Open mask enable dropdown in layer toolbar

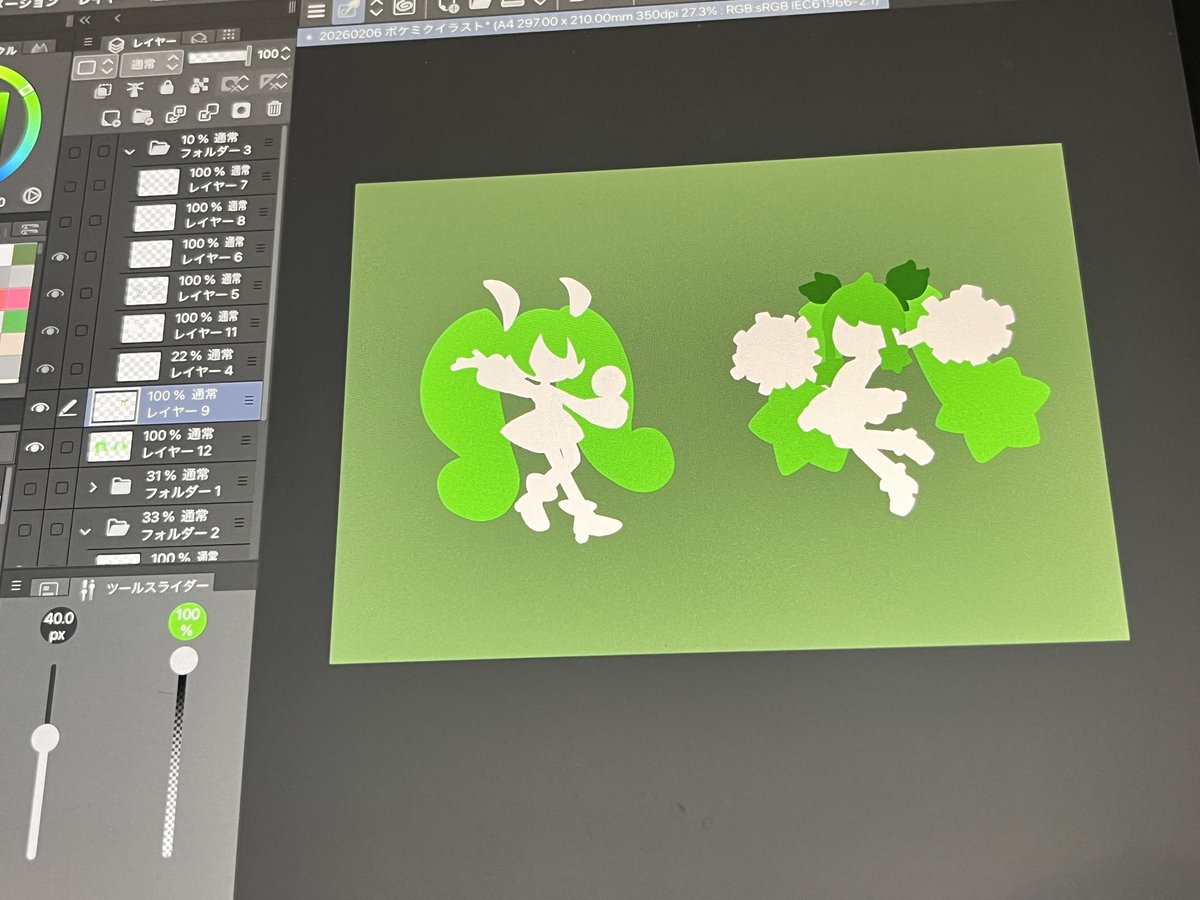tap(236, 85)
